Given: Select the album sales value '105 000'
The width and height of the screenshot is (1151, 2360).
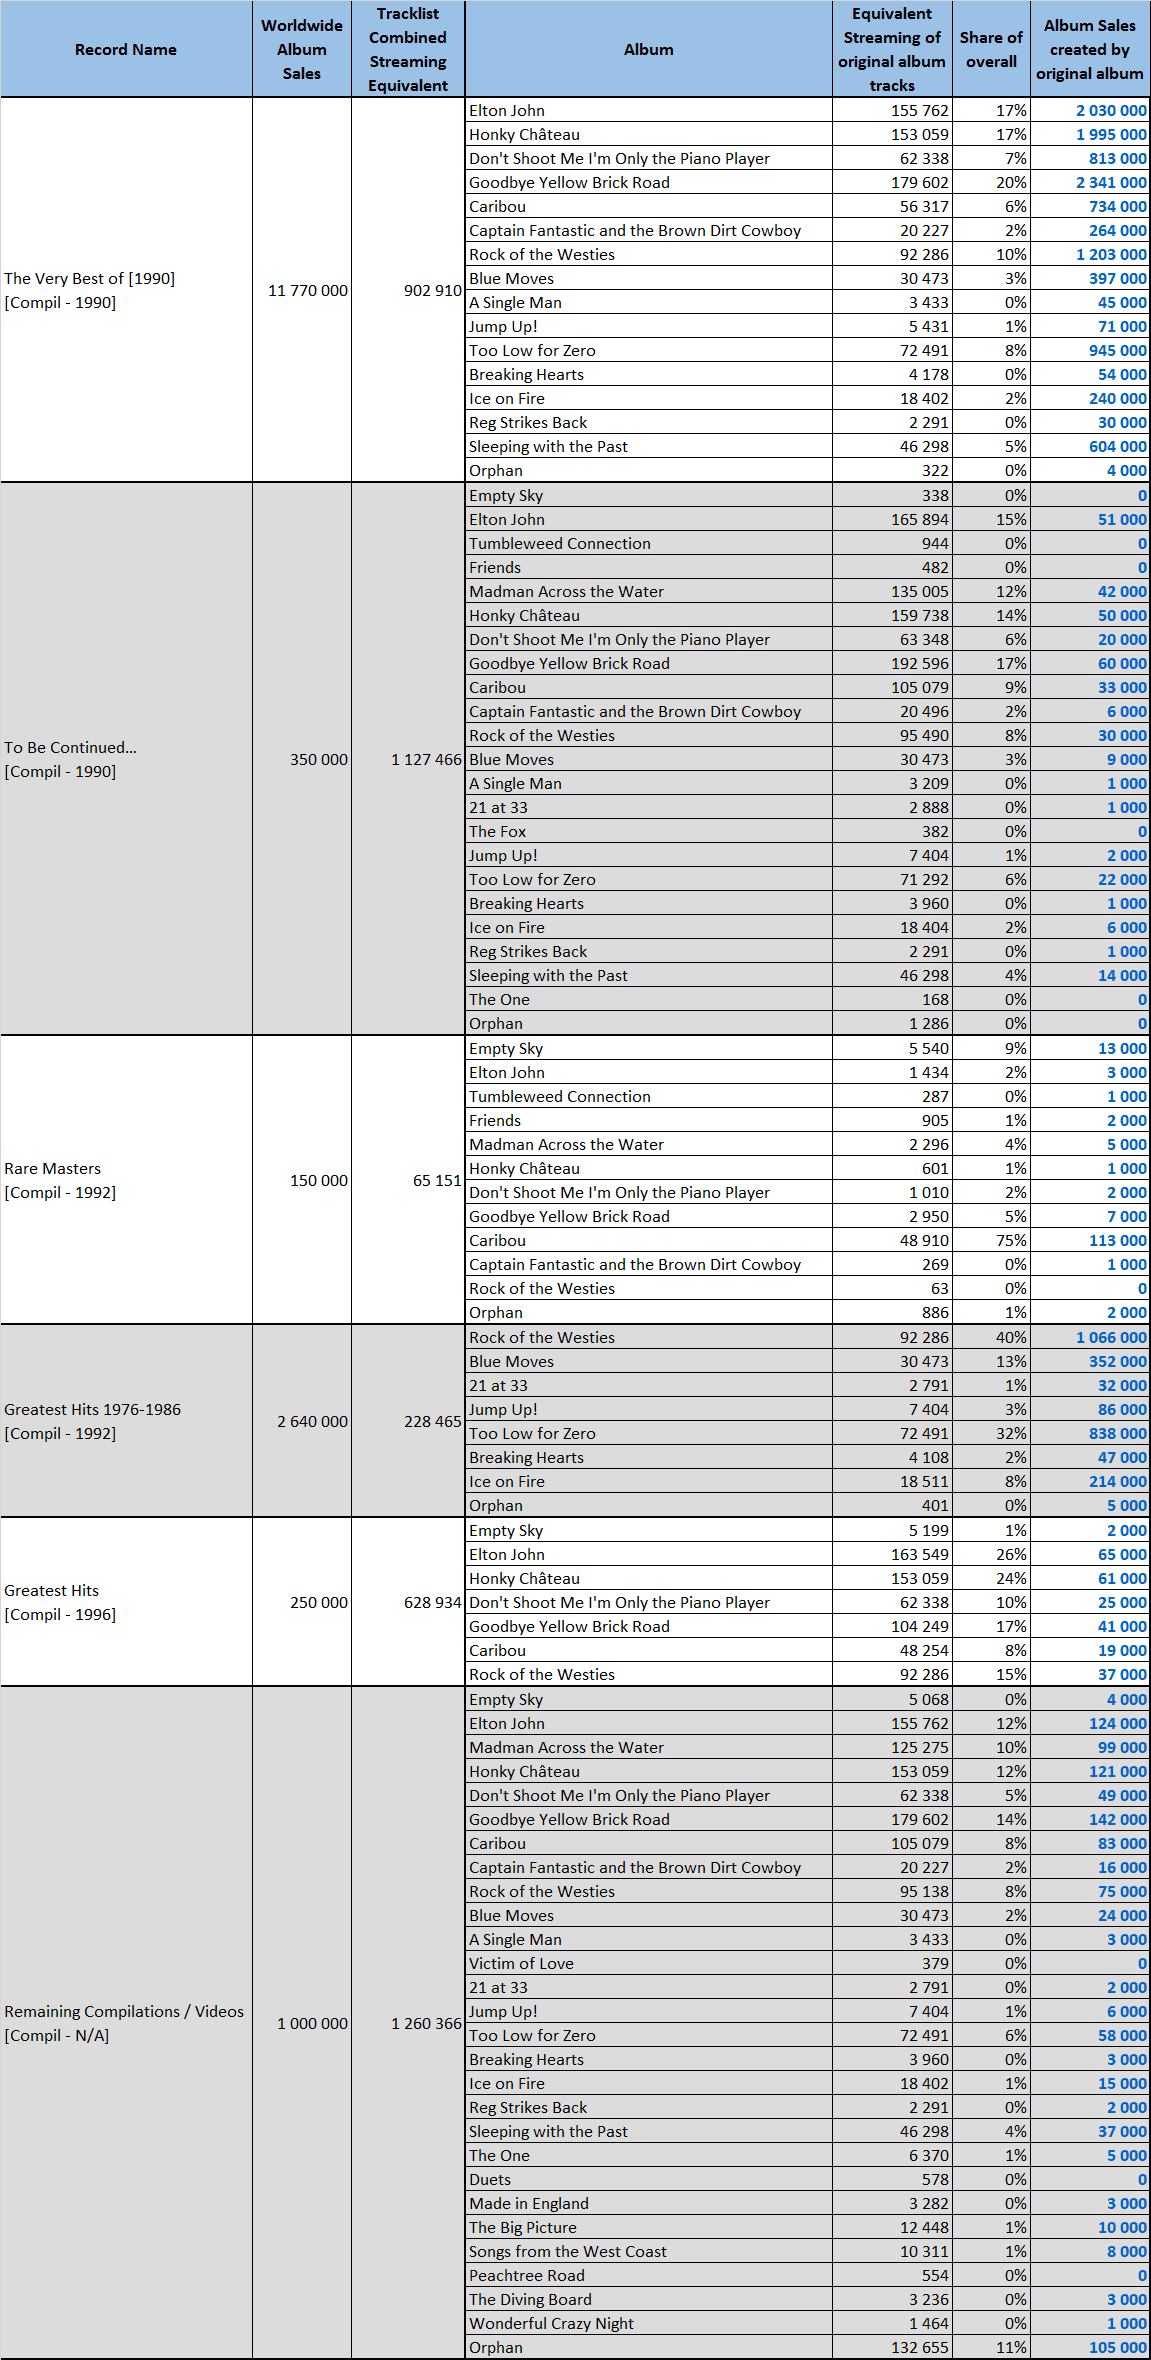Looking at the screenshot, I should [1118, 2347].
